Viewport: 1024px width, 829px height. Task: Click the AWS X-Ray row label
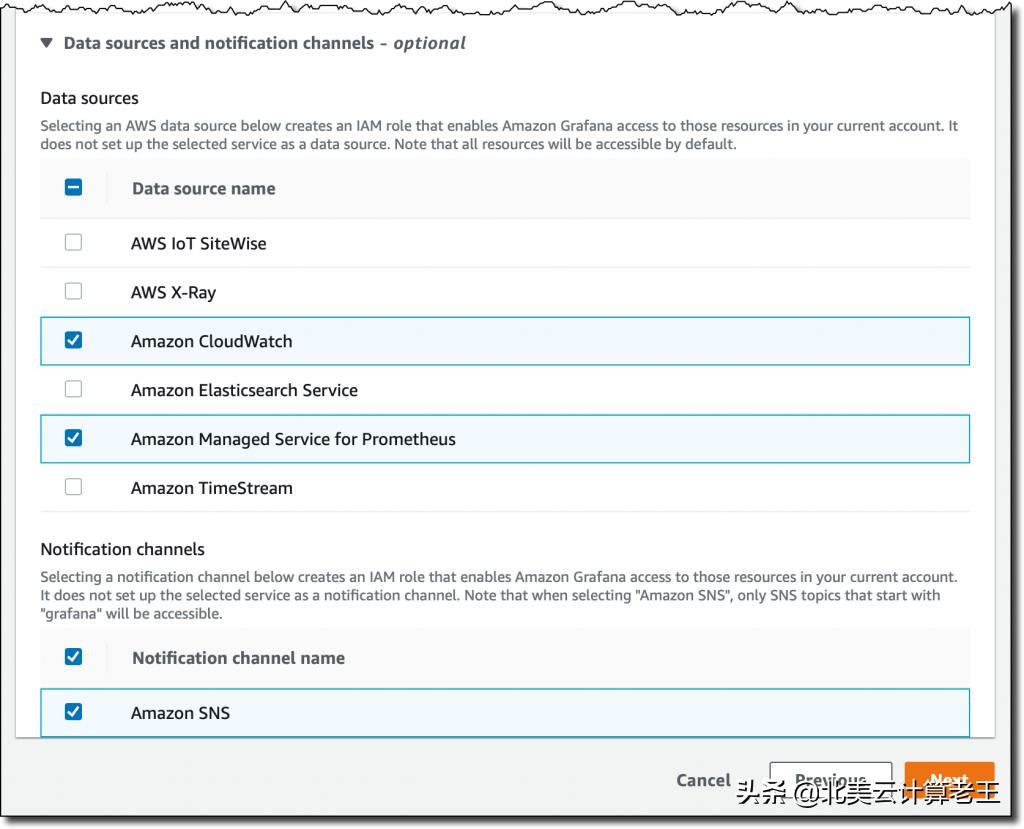pyautogui.click(x=173, y=293)
